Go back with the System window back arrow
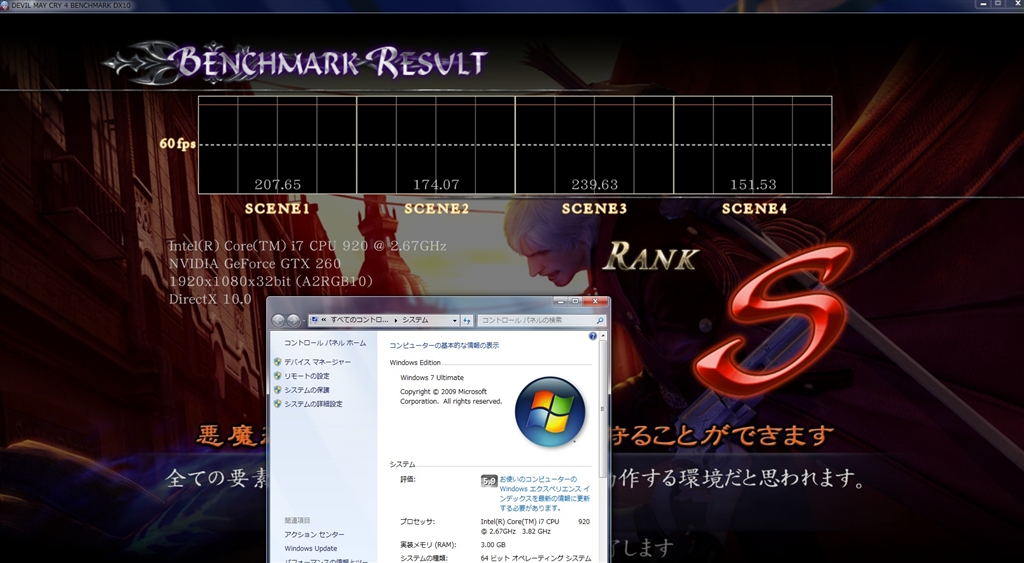This screenshot has height=563, width=1024. 278,320
